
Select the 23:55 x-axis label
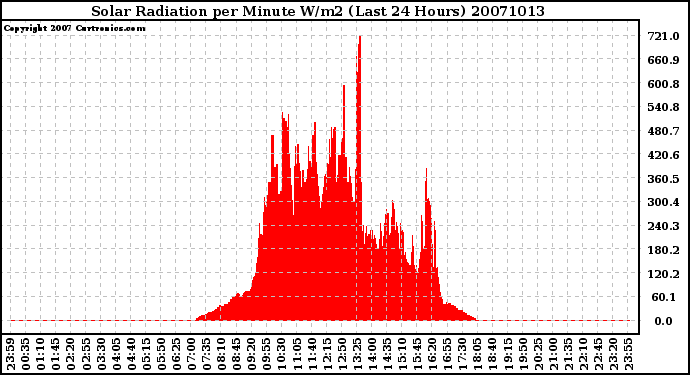pos(628,354)
